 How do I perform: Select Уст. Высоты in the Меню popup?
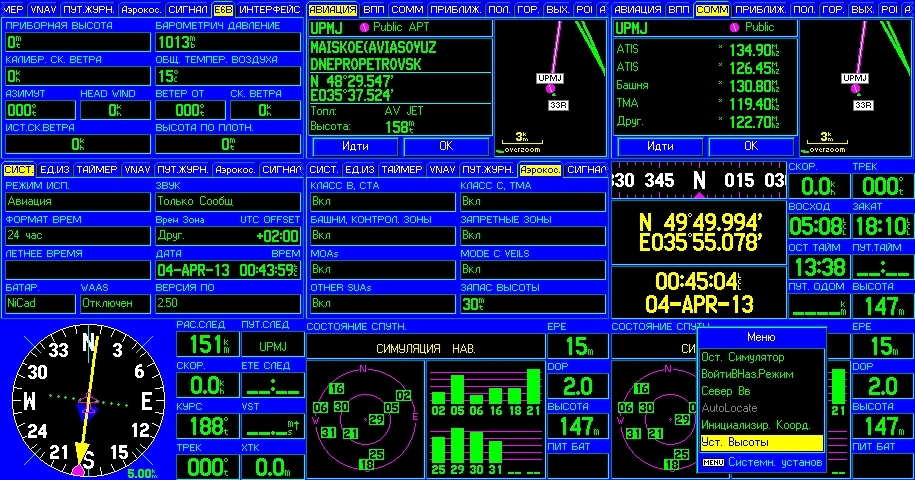pos(760,442)
